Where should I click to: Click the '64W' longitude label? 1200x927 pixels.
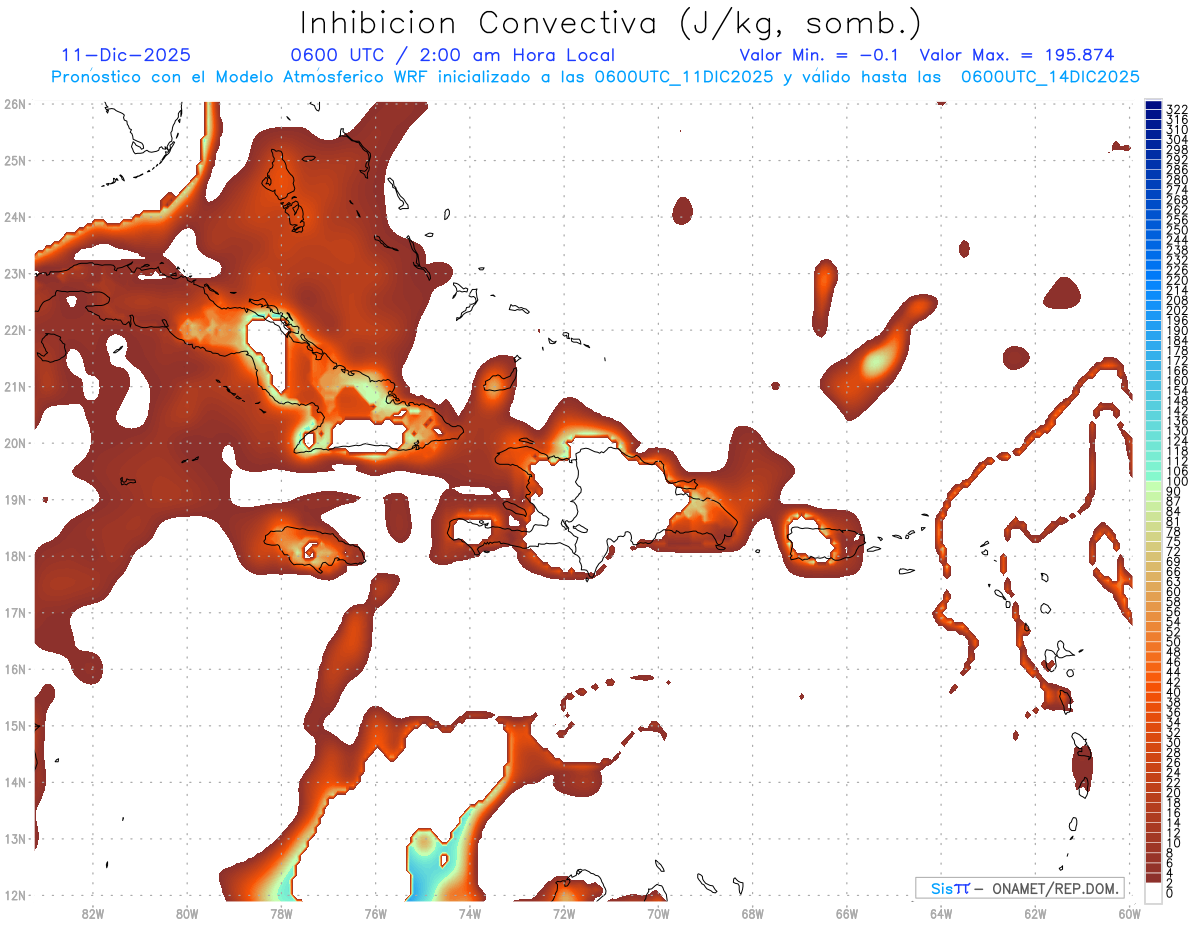coord(941,913)
